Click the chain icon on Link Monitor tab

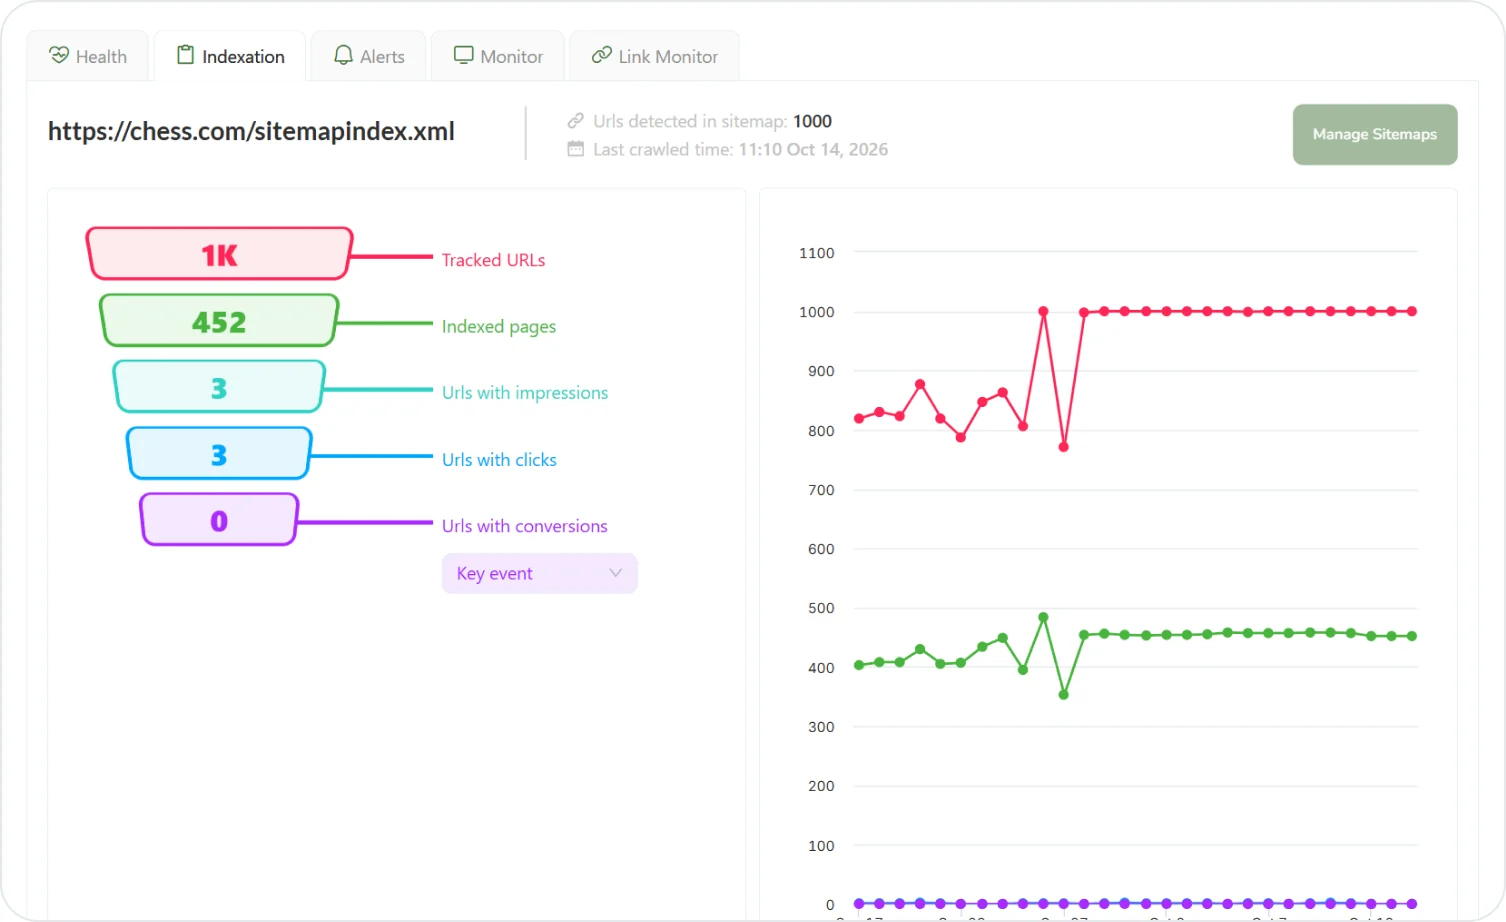click(x=601, y=55)
